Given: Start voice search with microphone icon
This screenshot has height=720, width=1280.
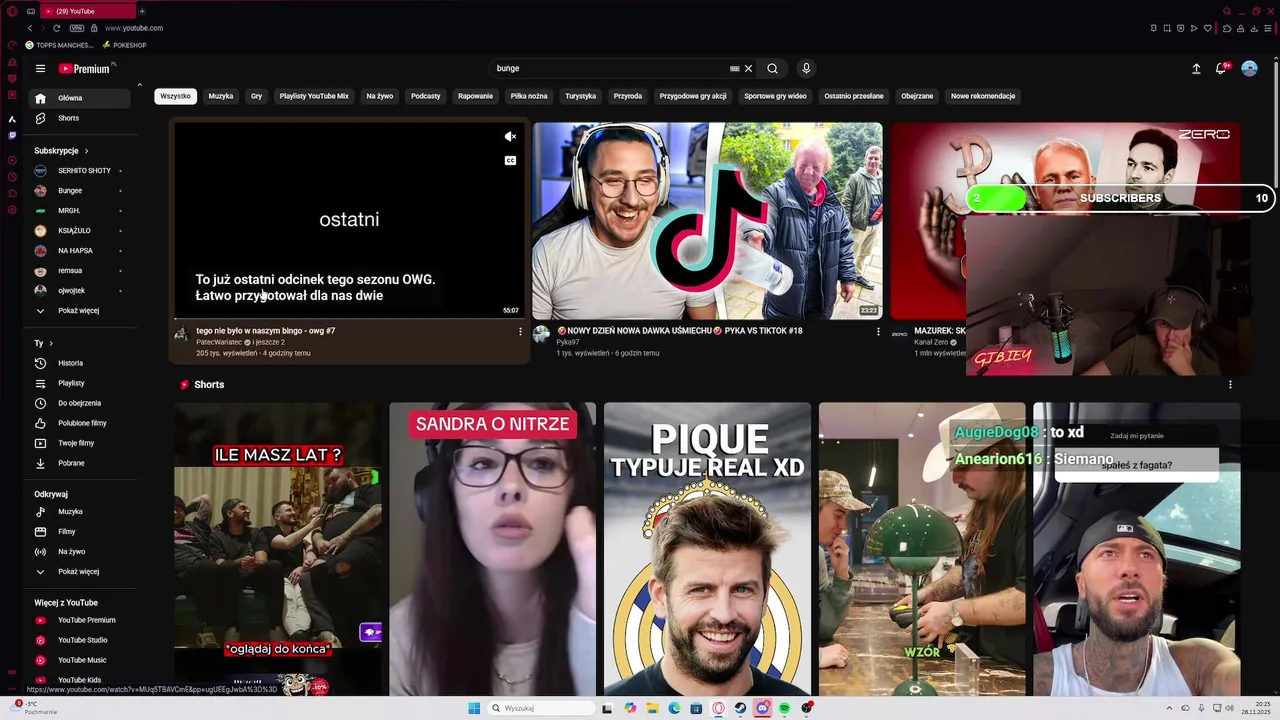Looking at the screenshot, I should tap(806, 68).
